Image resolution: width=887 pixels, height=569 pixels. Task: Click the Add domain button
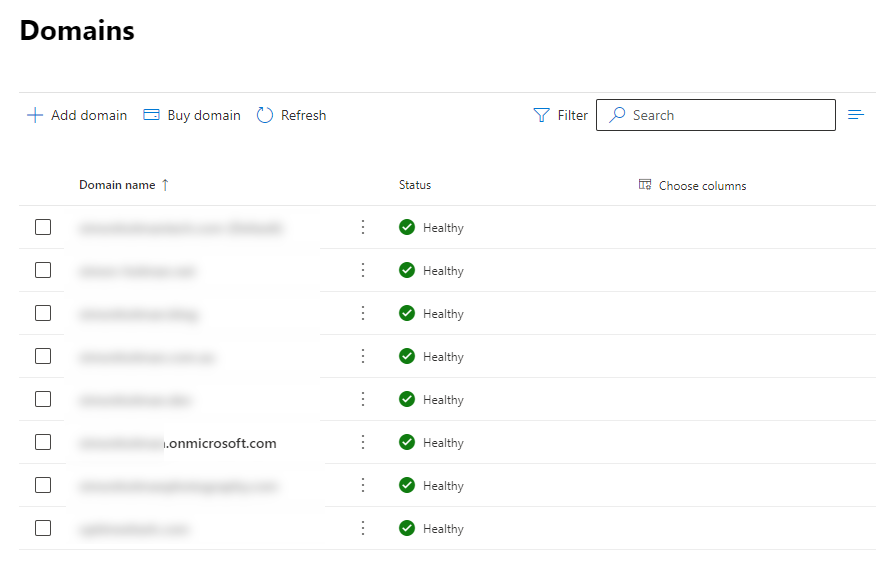tap(77, 115)
